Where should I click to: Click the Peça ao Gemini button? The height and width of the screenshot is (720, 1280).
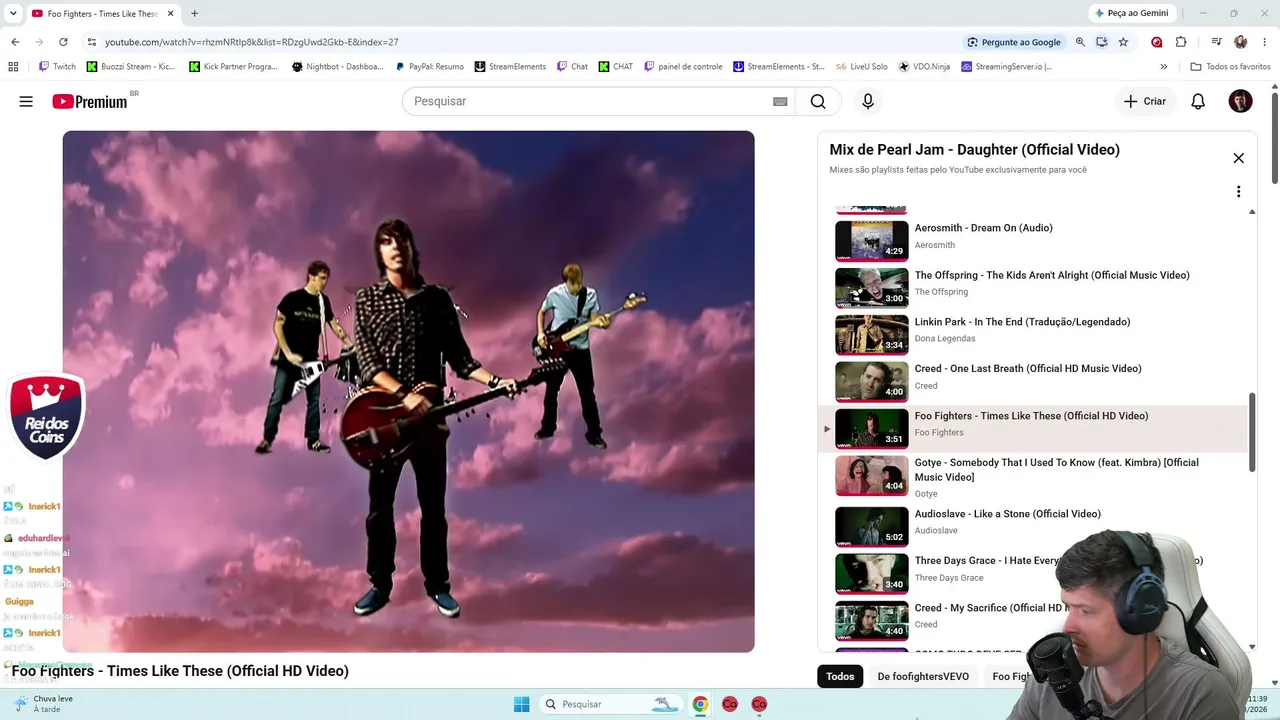(x=1131, y=14)
